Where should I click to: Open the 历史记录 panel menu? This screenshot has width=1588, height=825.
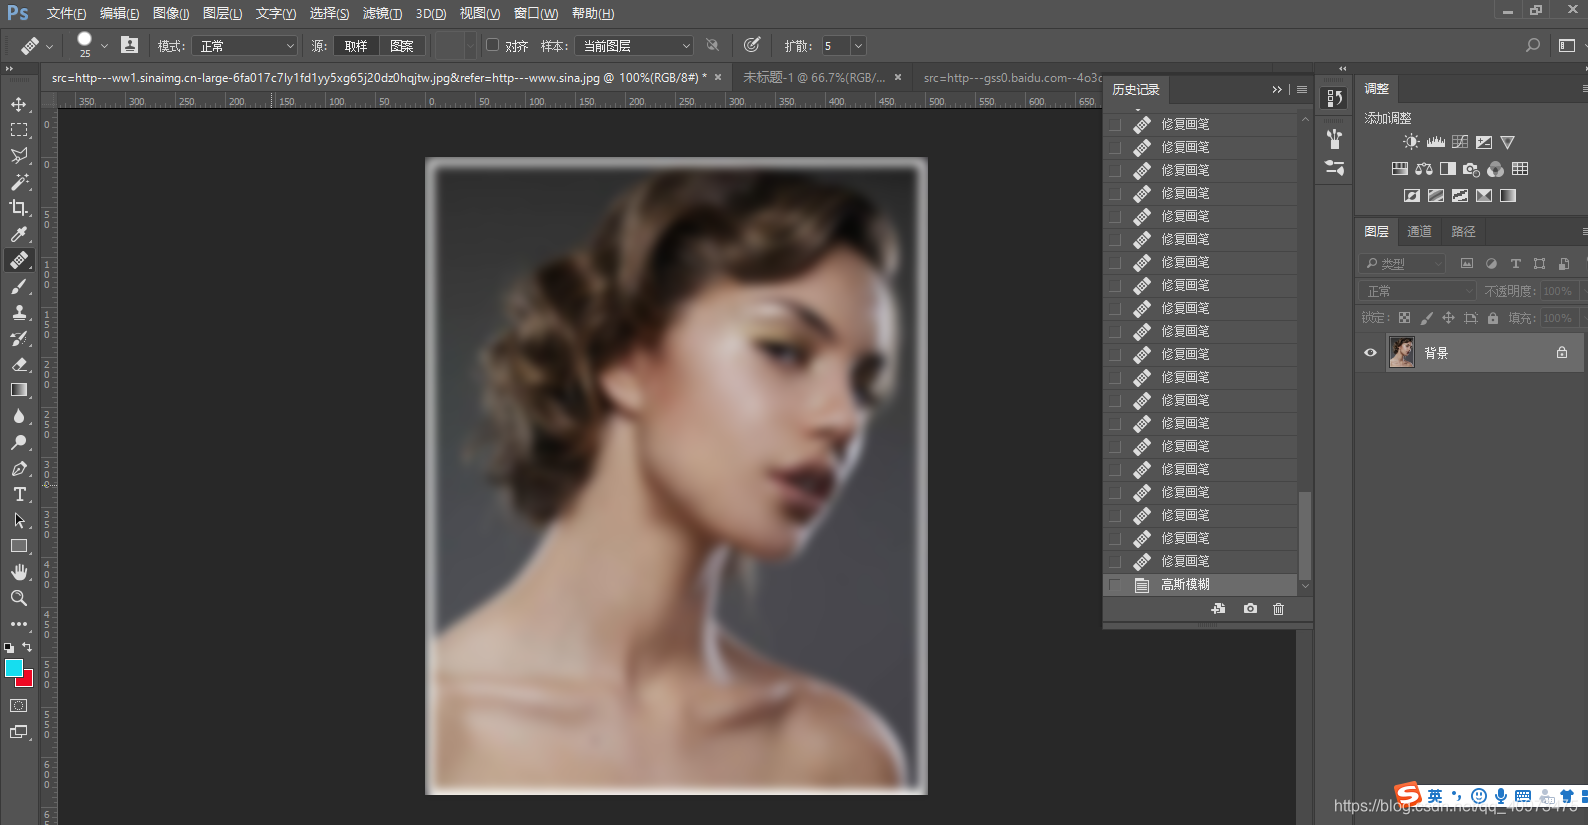[1302, 89]
